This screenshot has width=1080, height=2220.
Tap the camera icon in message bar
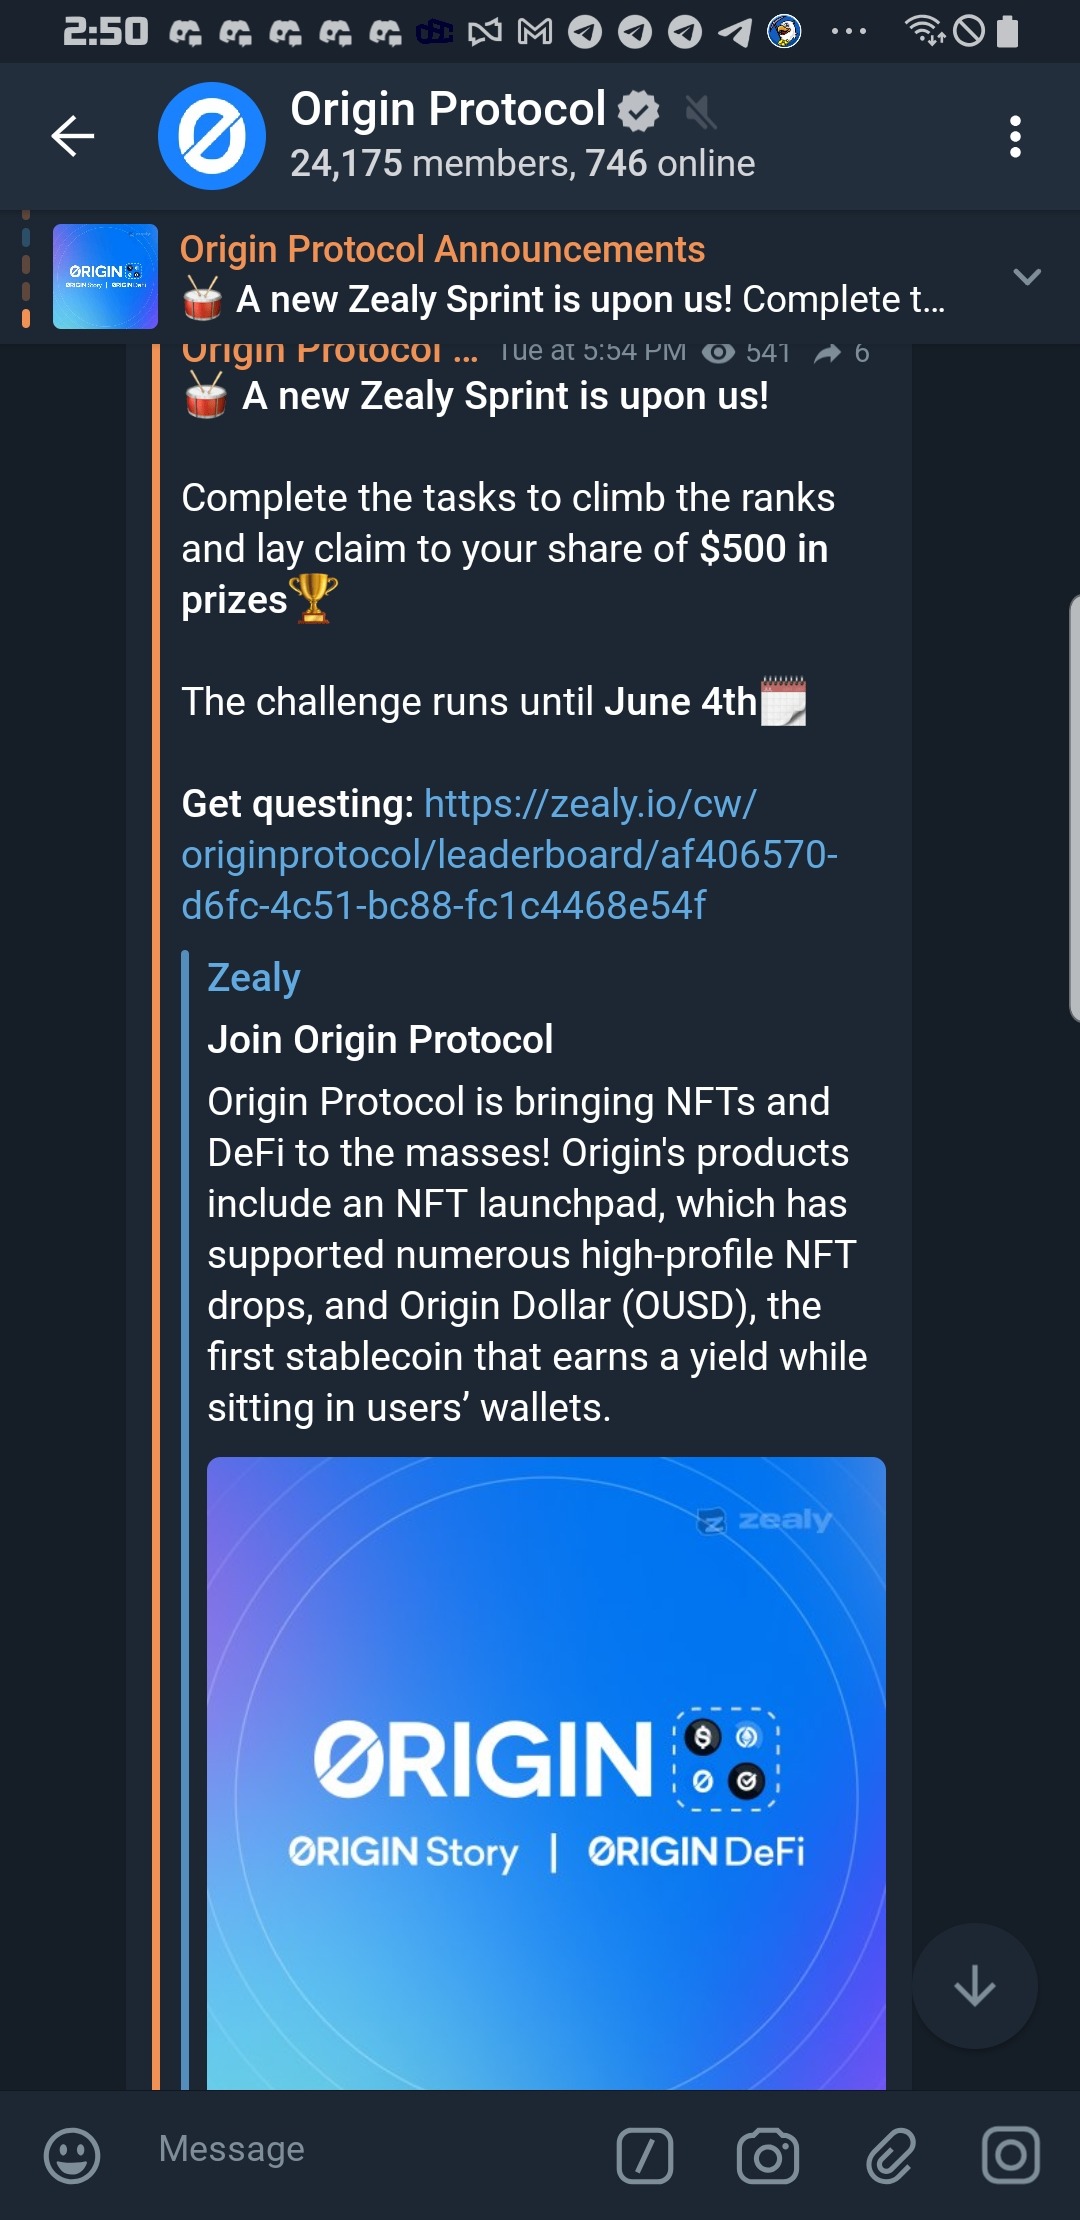[x=767, y=2155]
